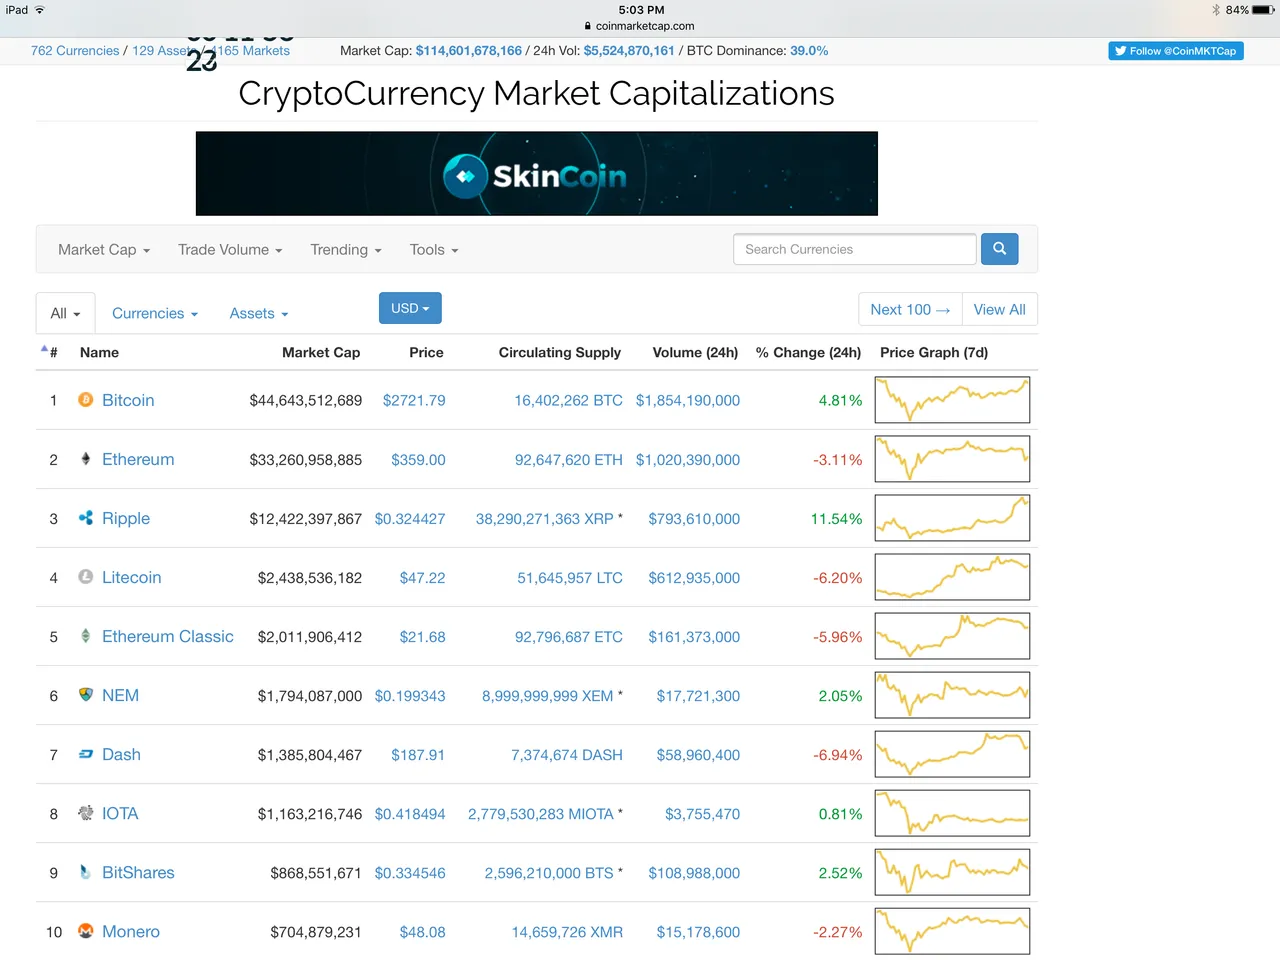Click inside Search Currencies field
This screenshot has height=960, width=1280.
pyautogui.click(x=855, y=249)
